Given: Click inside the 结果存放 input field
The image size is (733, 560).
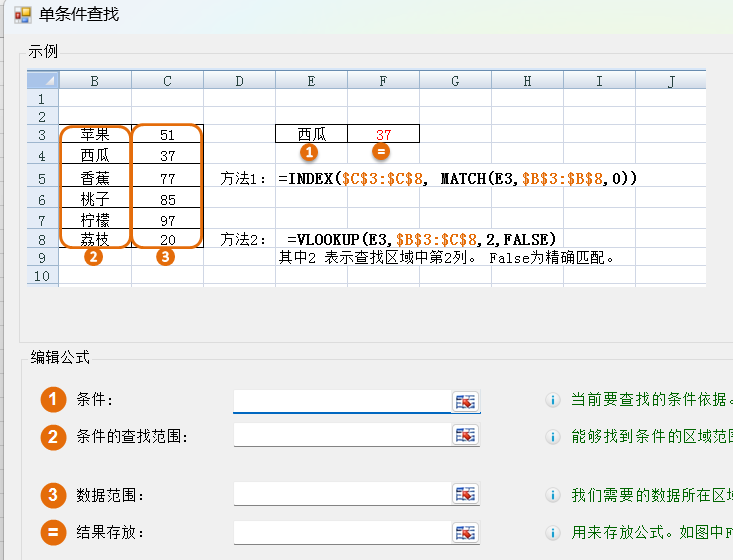Looking at the screenshot, I should (x=342, y=532).
